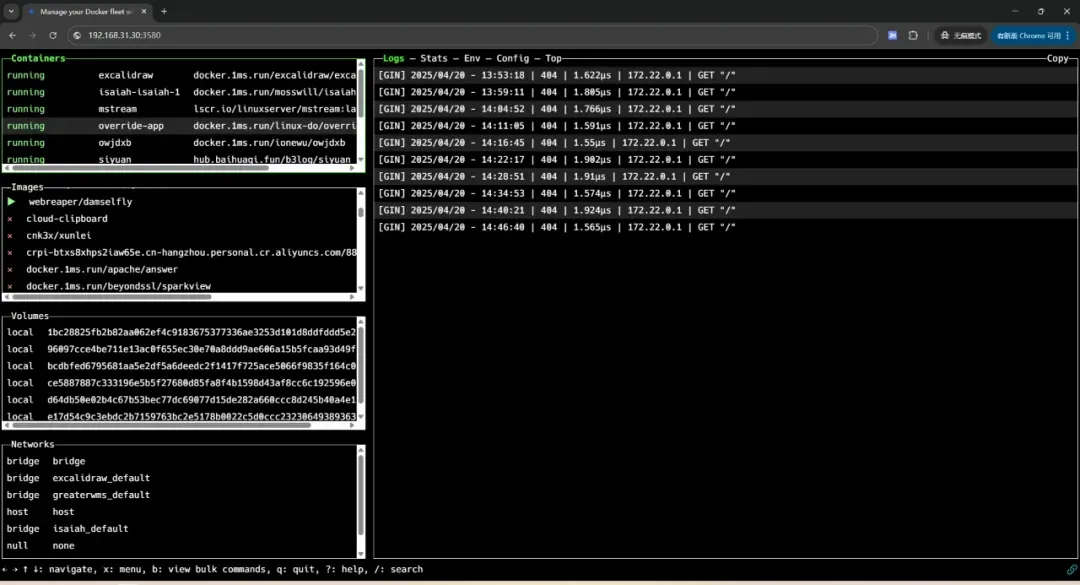Copy the logs with Copy button
This screenshot has height=585, width=1080.
click(x=1057, y=59)
